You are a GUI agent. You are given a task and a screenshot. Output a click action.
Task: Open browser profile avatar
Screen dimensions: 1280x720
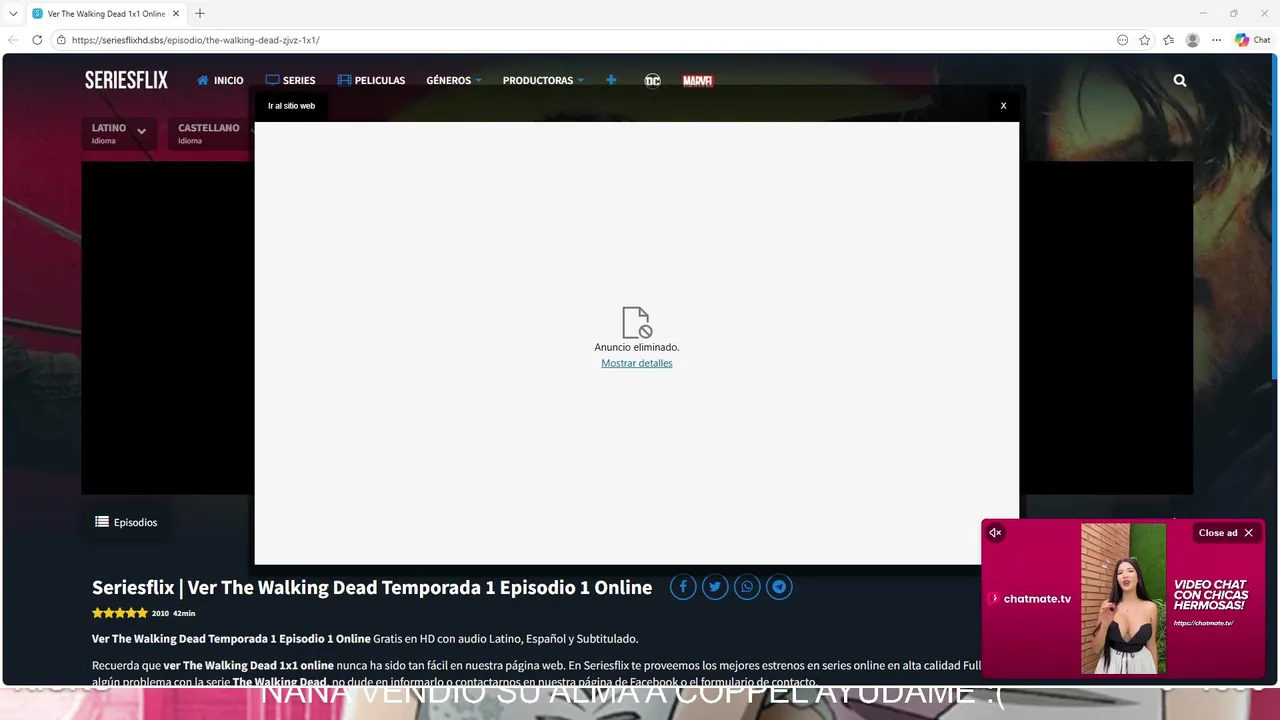point(1192,40)
